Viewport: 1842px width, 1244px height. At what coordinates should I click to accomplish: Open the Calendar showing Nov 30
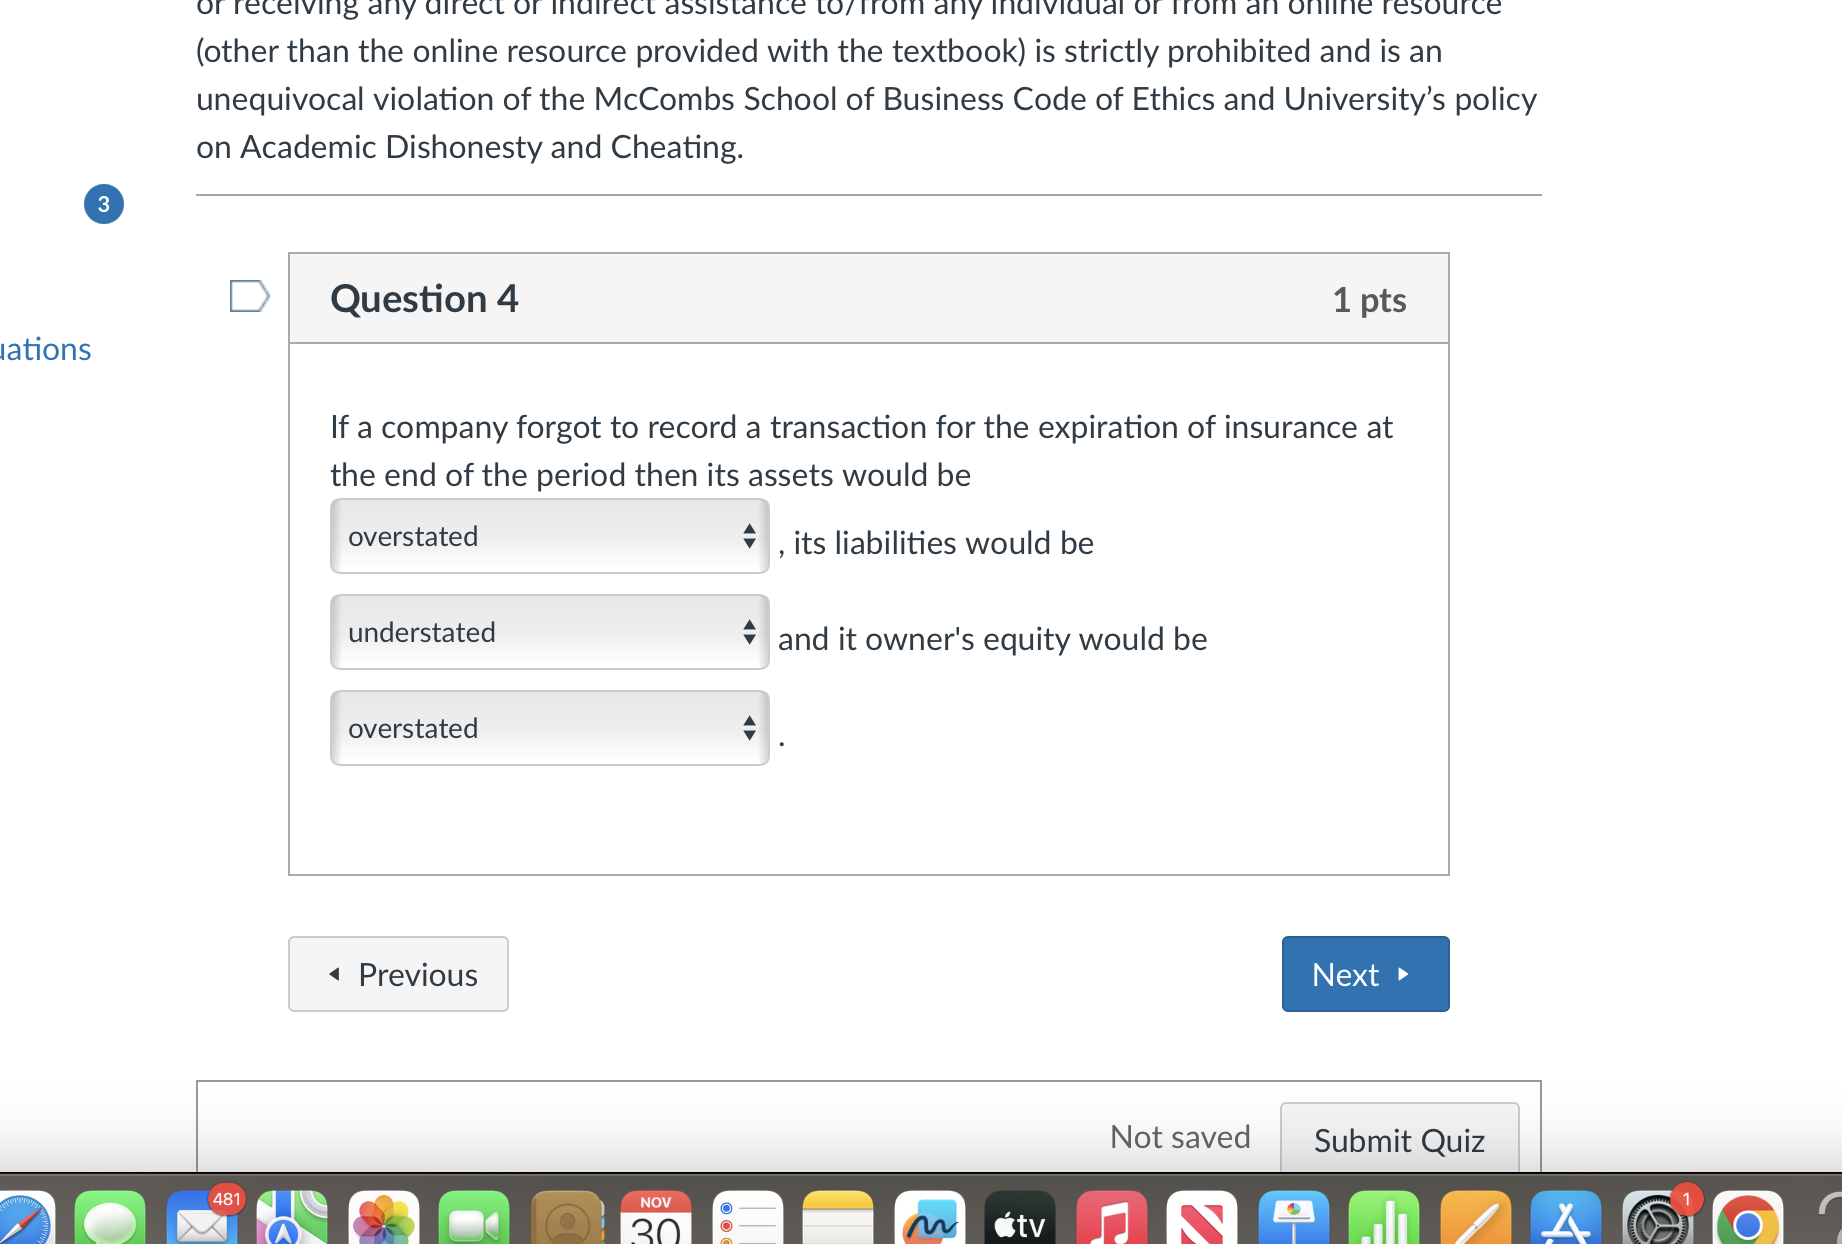point(655,1222)
